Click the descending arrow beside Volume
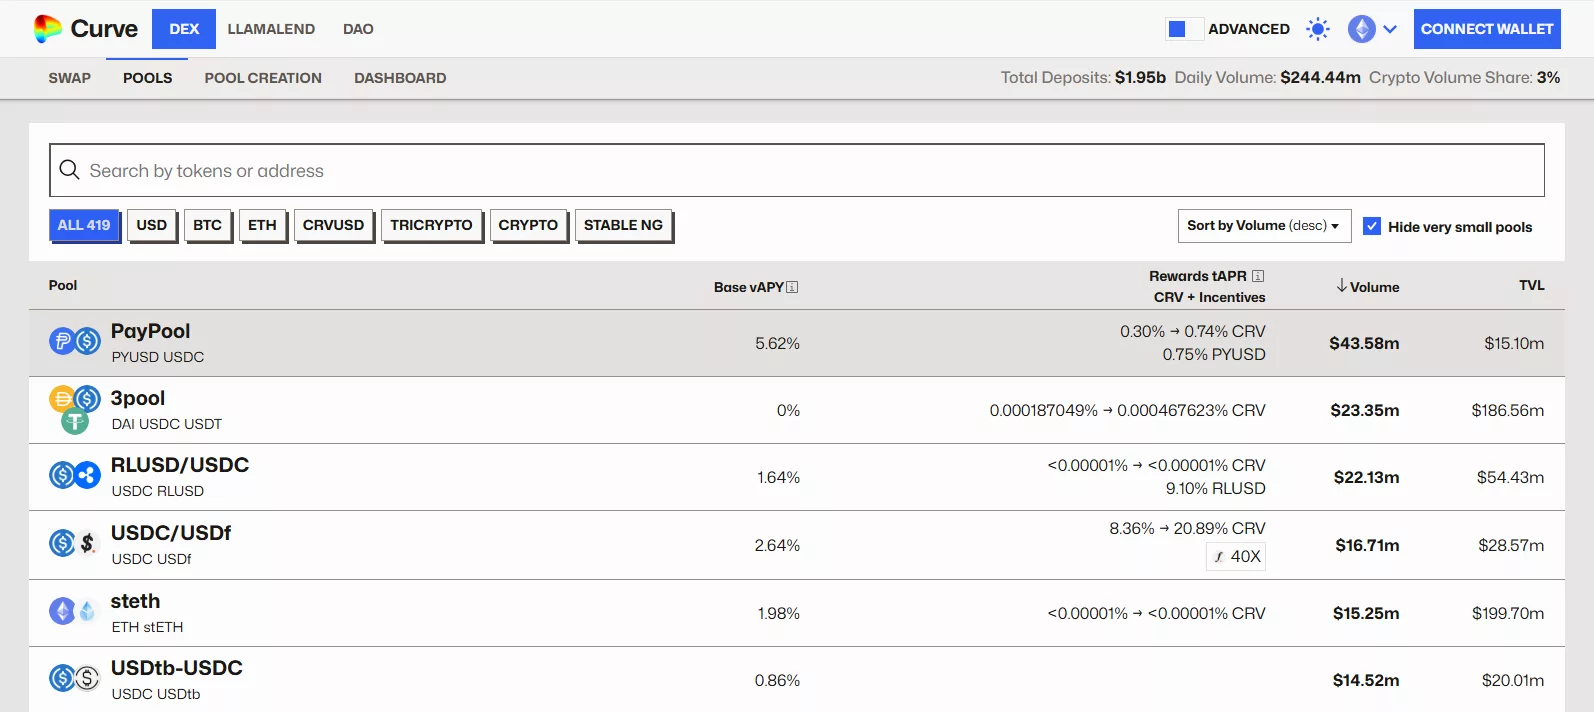This screenshot has width=1594, height=712. coord(1342,286)
